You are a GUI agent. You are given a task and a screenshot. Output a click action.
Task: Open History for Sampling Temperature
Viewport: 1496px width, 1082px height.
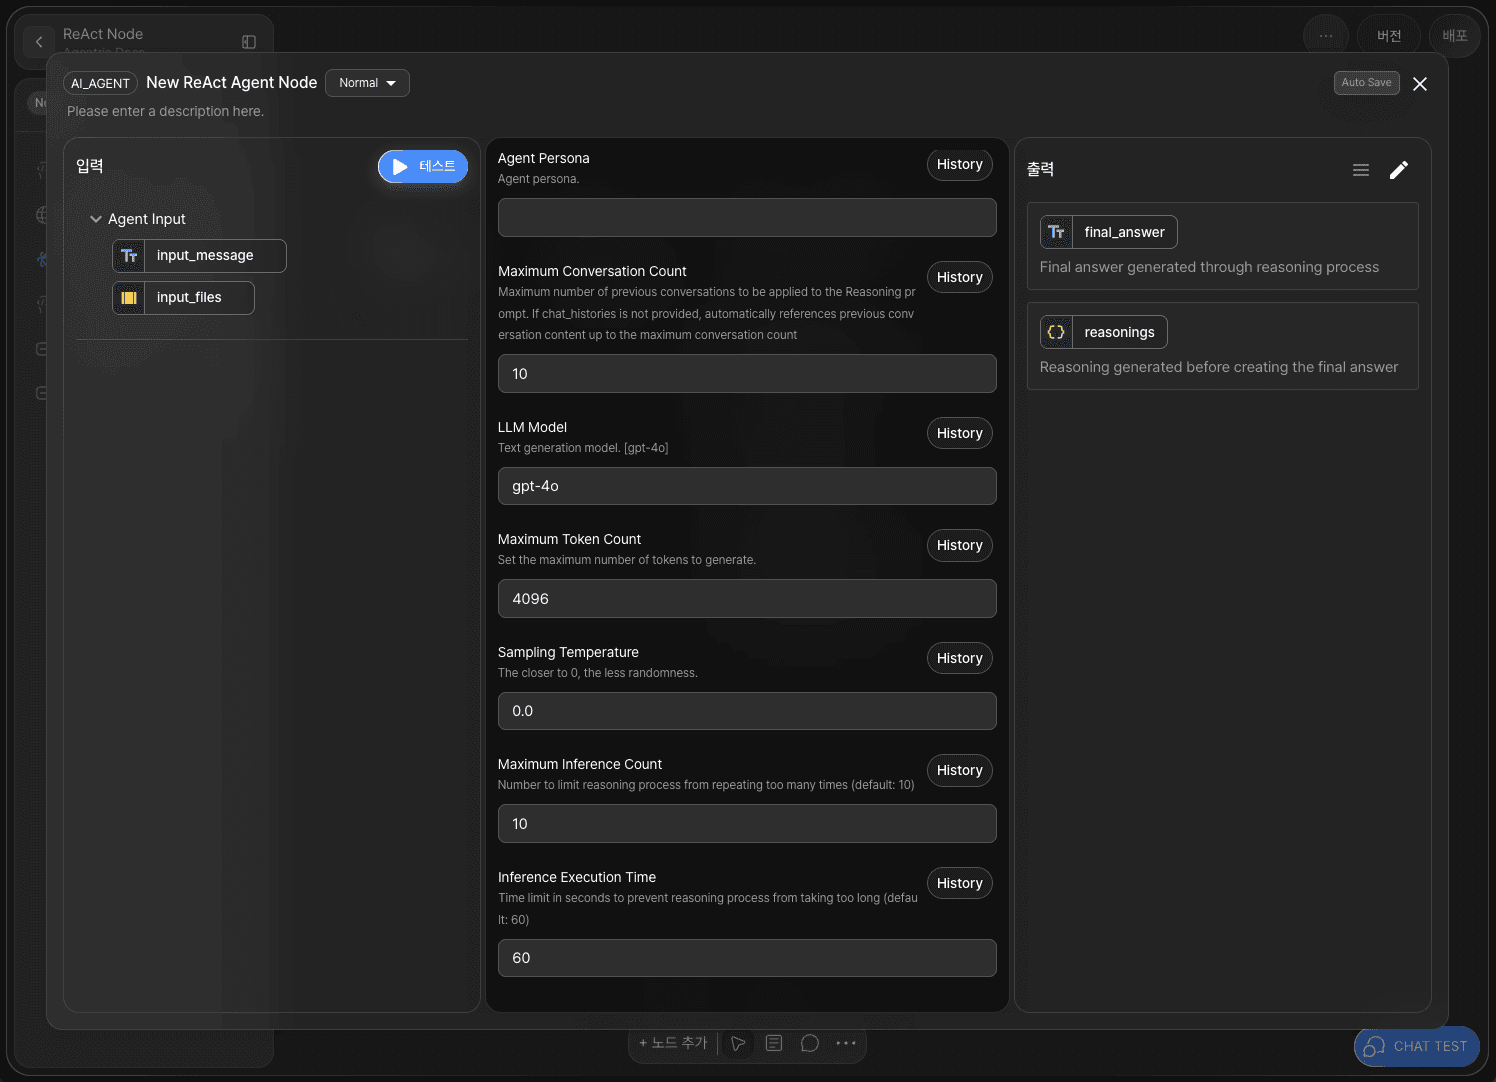(959, 658)
